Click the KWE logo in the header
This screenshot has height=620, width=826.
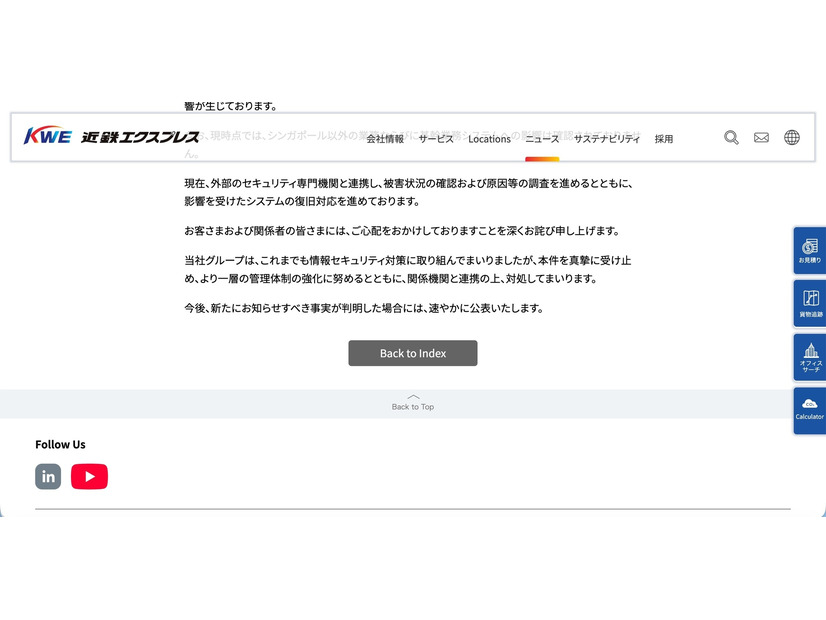(47, 136)
